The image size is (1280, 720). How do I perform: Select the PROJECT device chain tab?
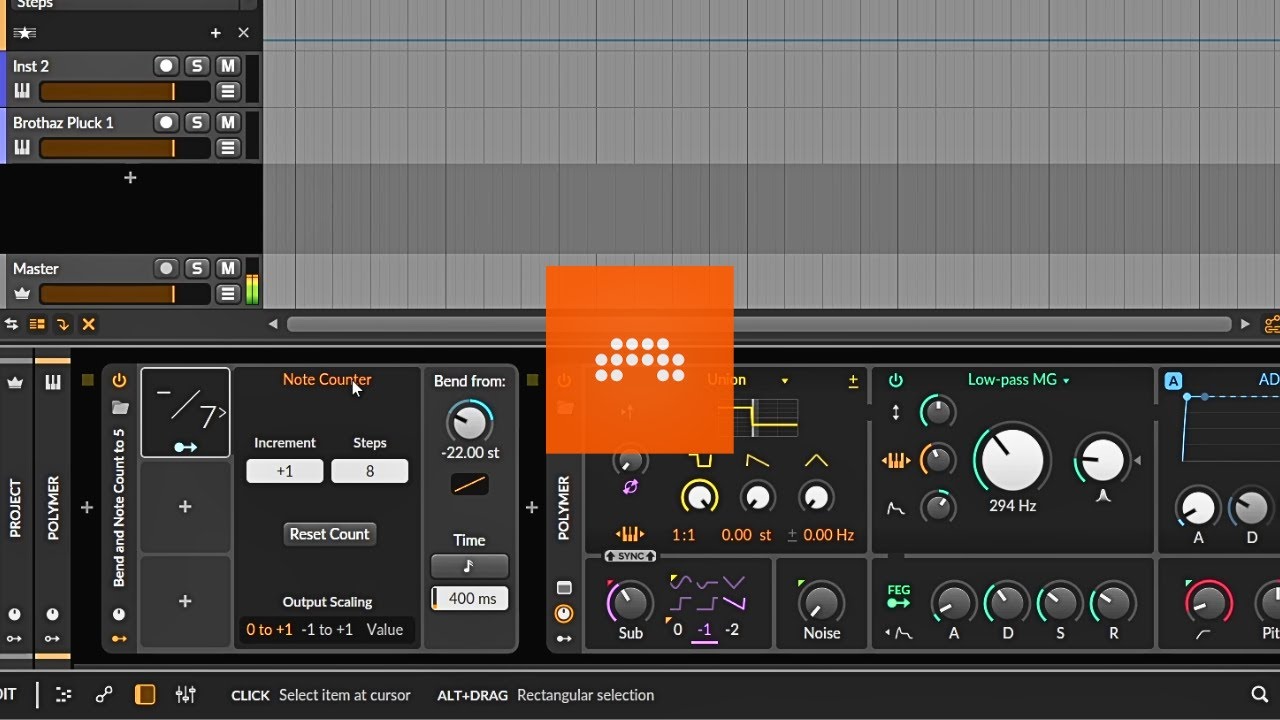[15, 509]
